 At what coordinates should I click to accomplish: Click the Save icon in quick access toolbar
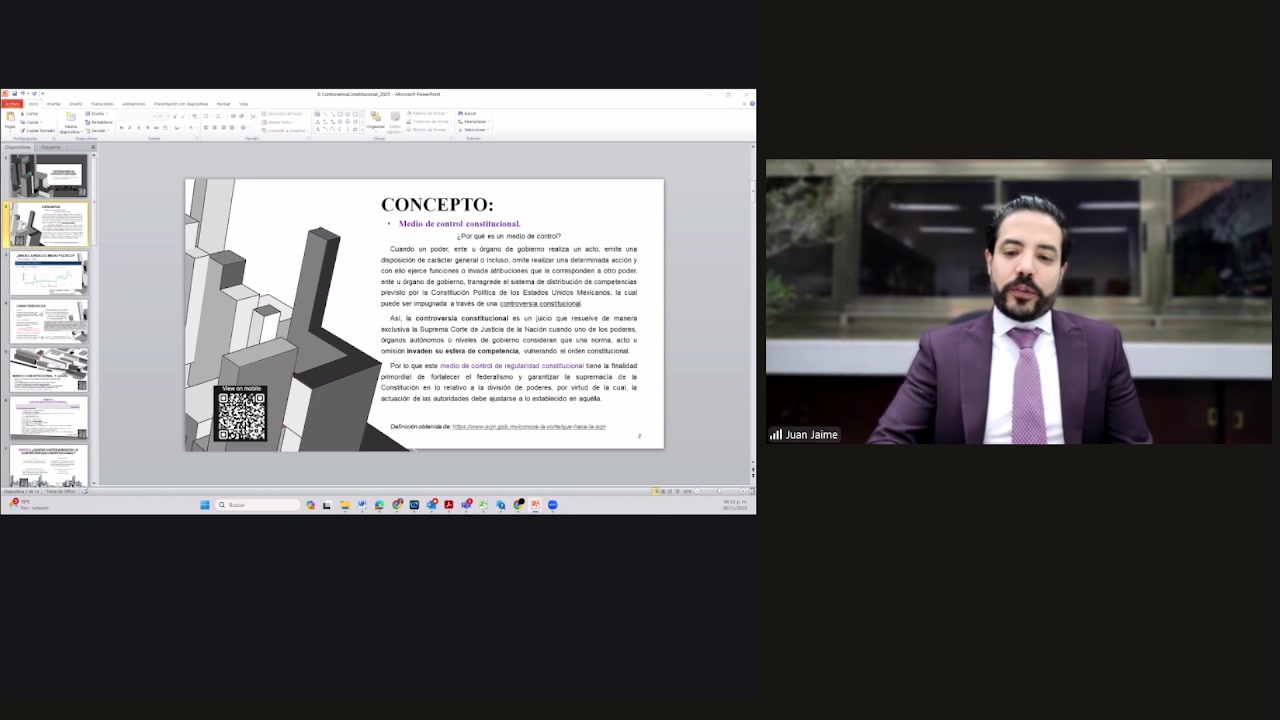tap(14, 93)
